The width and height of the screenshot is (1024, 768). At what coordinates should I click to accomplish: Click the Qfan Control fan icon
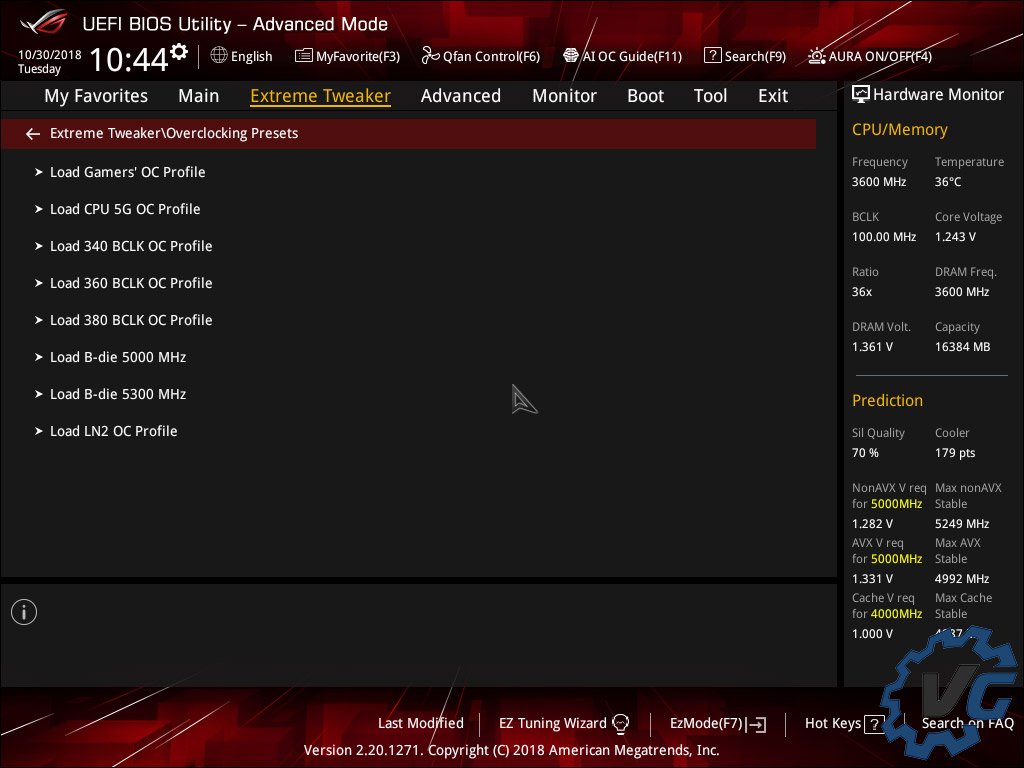click(x=430, y=56)
